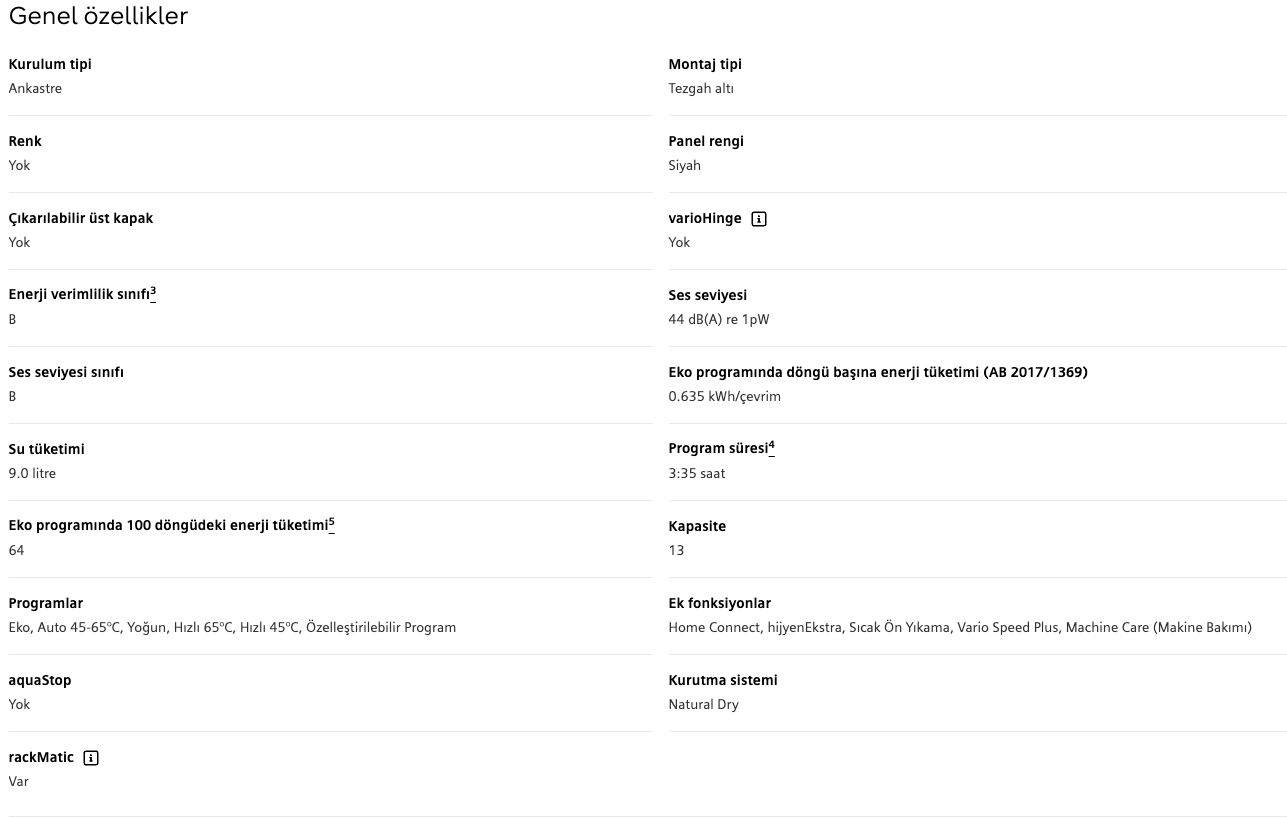Click the Montaj tipi value Tezgah altı
1287x819 pixels.
coord(701,88)
